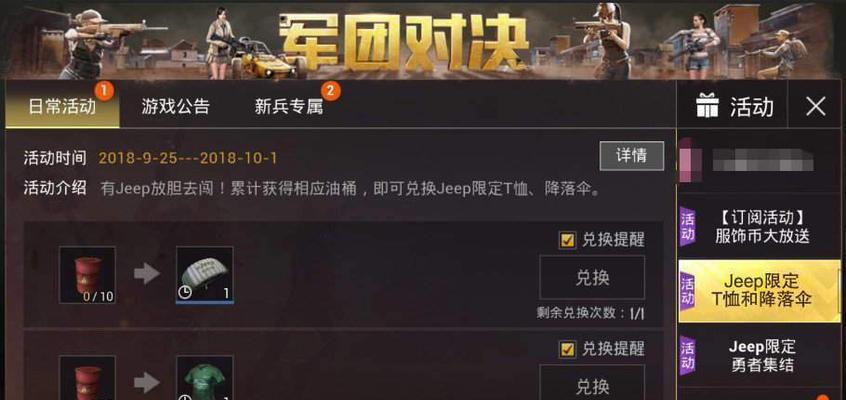The height and width of the screenshot is (400, 846).
Task: Toggle 兑换提醒 checkbox for the T-shirt
Action: point(567,349)
